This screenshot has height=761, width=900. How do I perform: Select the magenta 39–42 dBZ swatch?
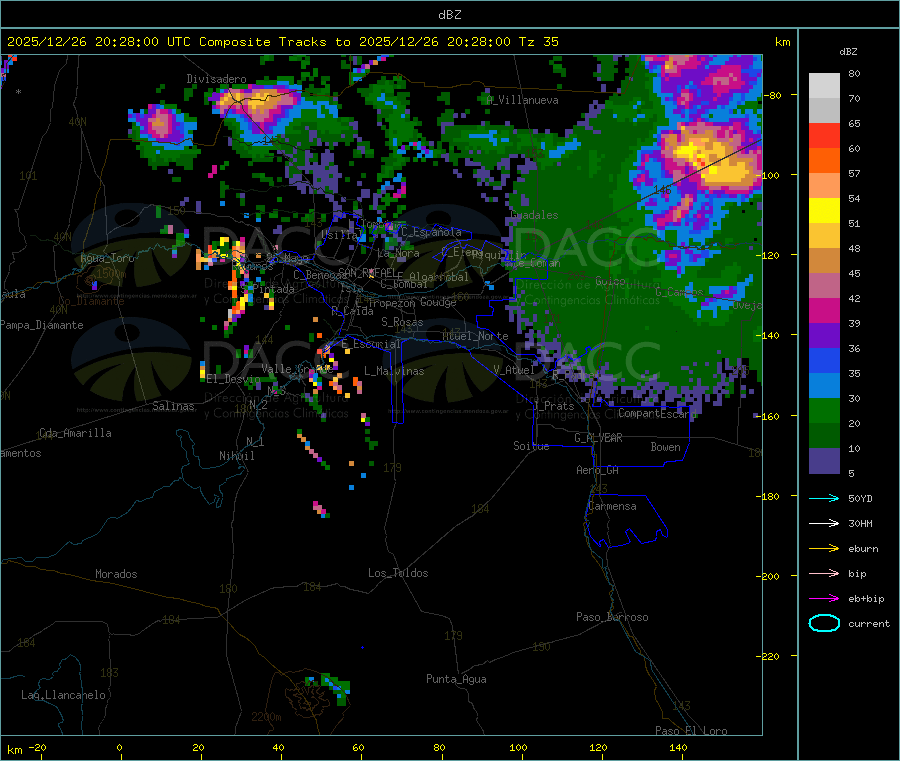point(824,311)
